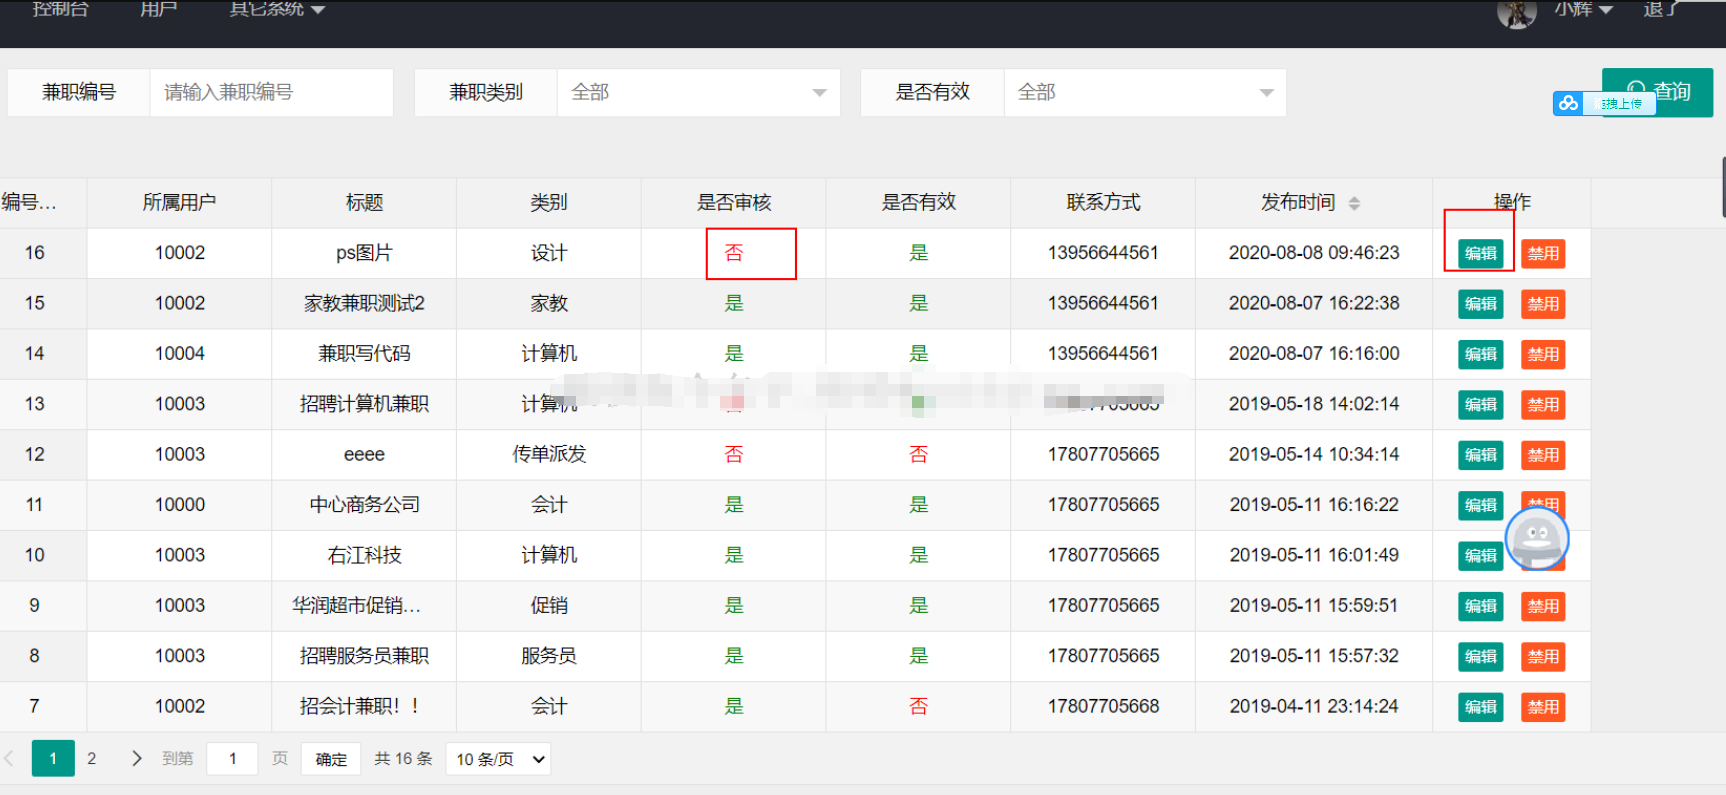Focus the jump-to-page number field
The image size is (1726, 795).
[x=232, y=759]
